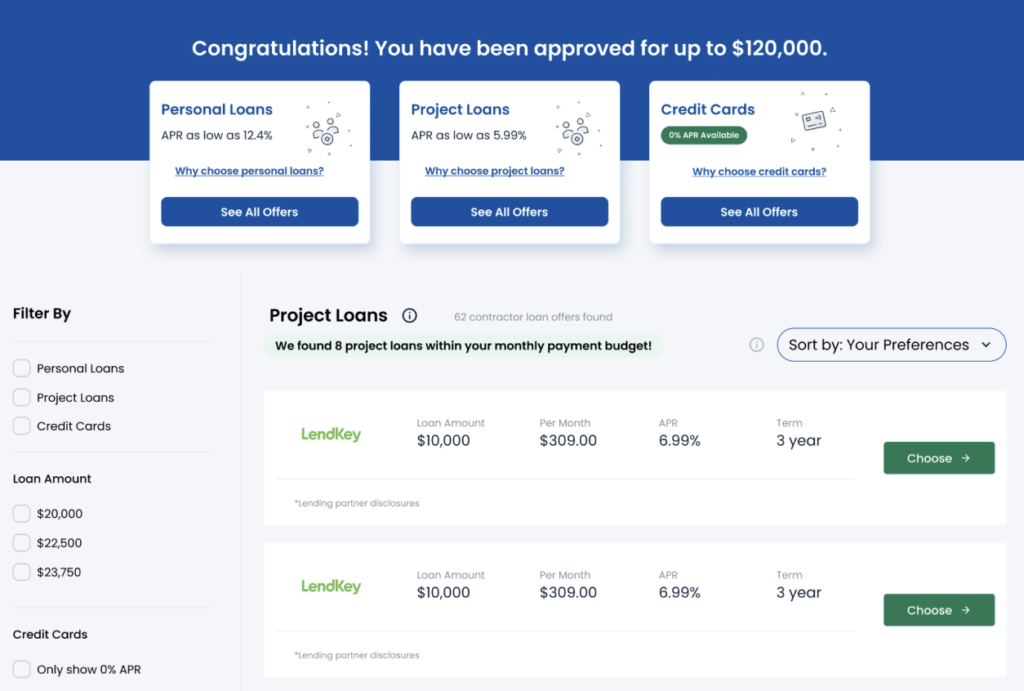
Task: Click the Personal Loans coins illustration icon
Action: [x=324, y=126]
